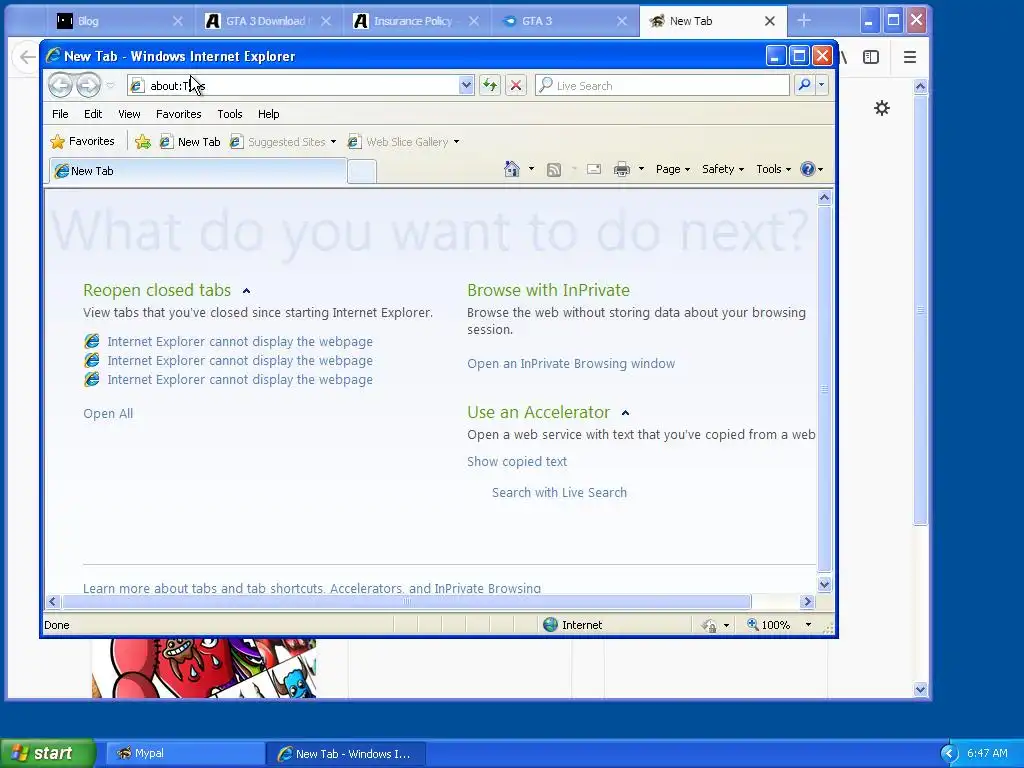Screen dimensions: 1024x768
Task: Open the View menu
Action: [x=129, y=114]
